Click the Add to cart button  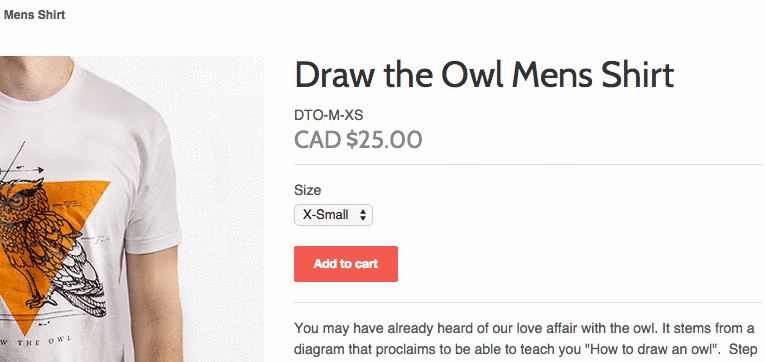(x=346, y=264)
